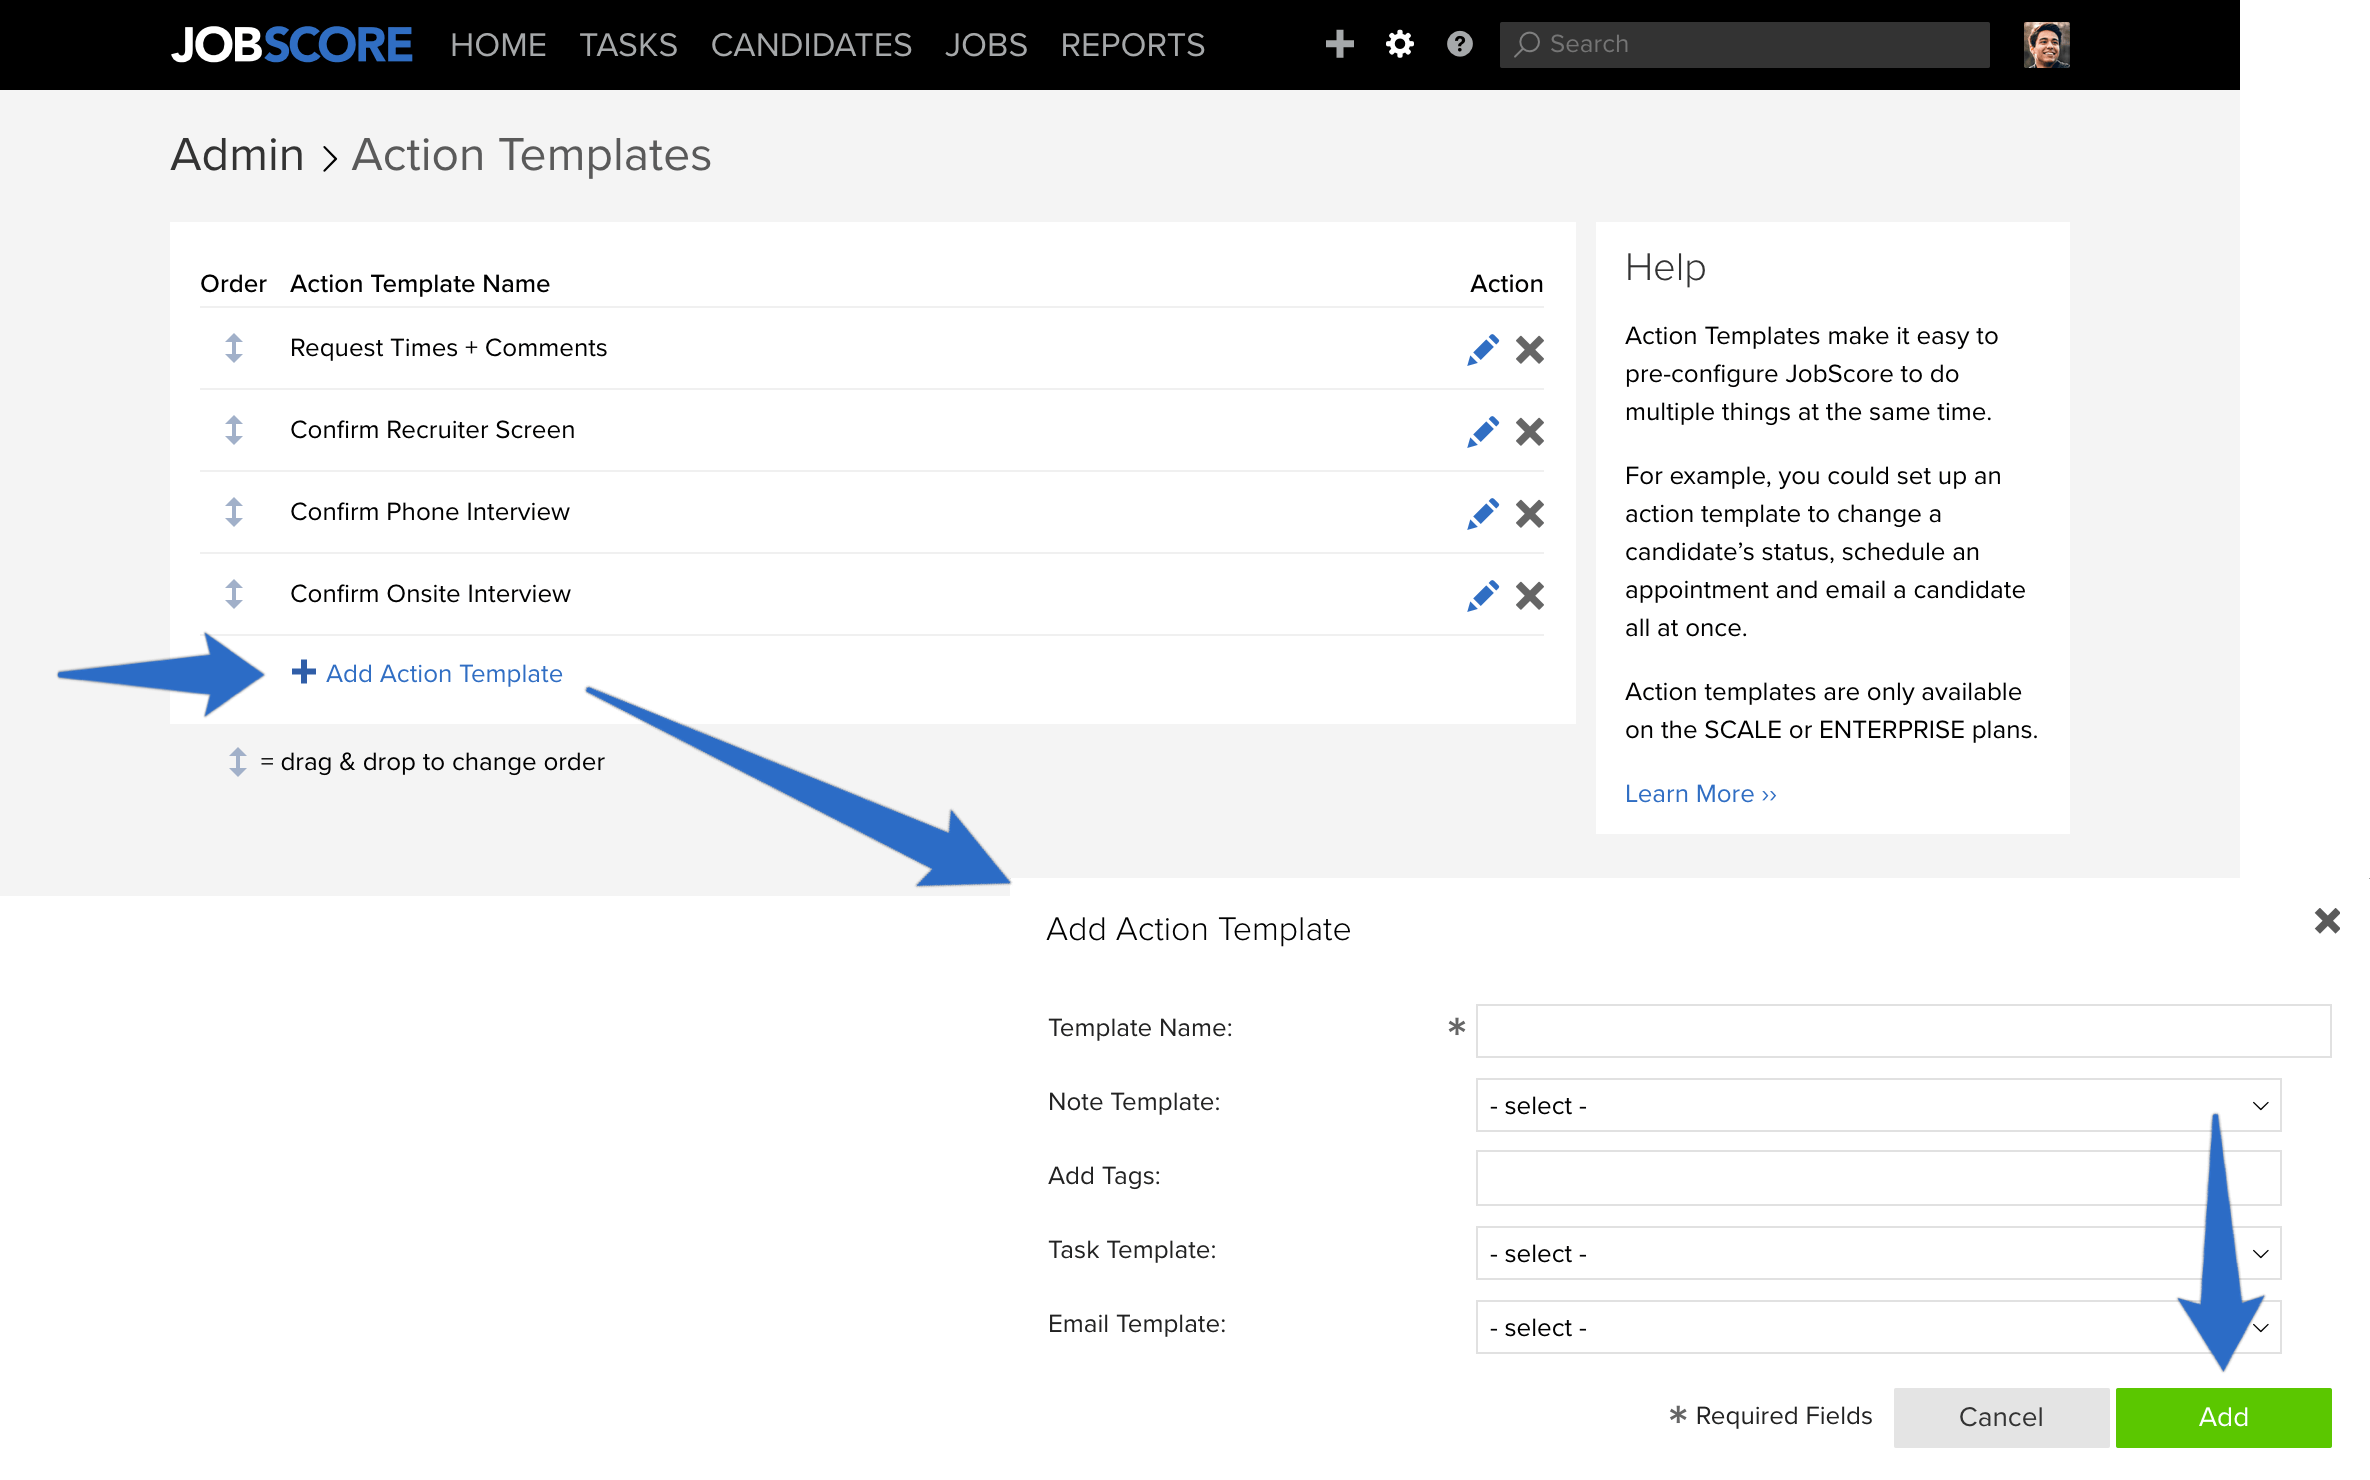The width and height of the screenshot is (2370, 1480).
Task: Open the CANDIDATES menu
Action: pyautogui.click(x=811, y=45)
